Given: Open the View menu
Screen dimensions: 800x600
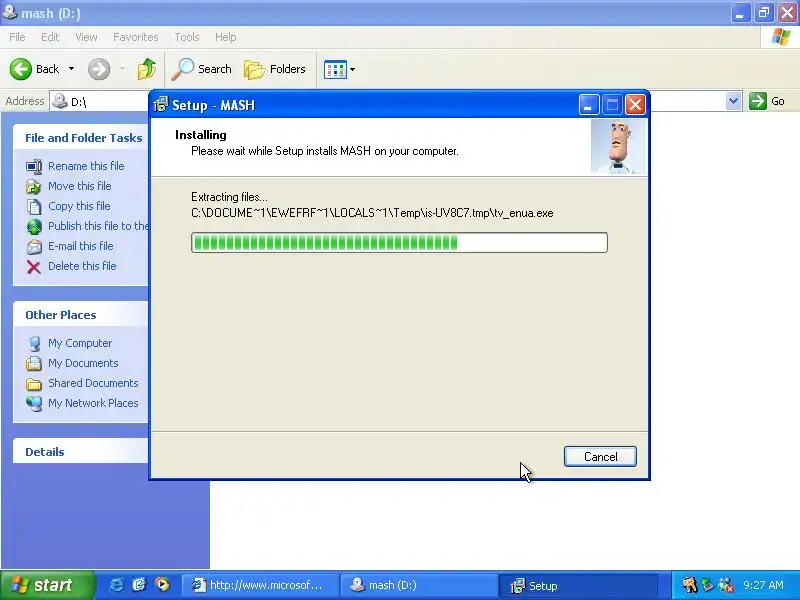Looking at the screenshot, I should [x=86, y=37].
